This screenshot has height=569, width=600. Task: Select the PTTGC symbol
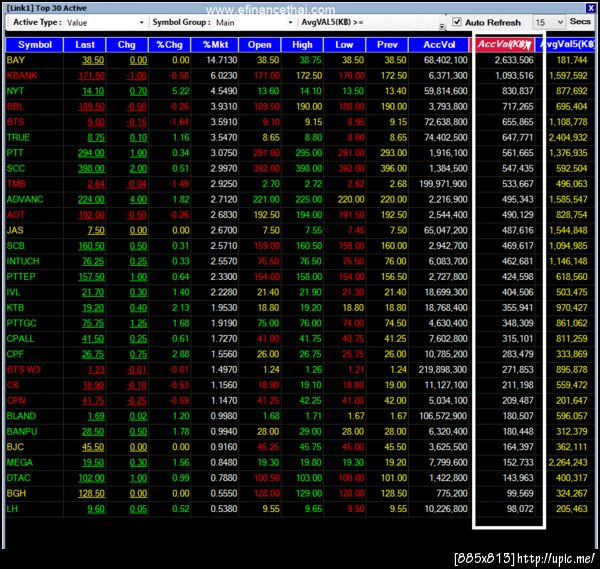(x=21, y=323)
